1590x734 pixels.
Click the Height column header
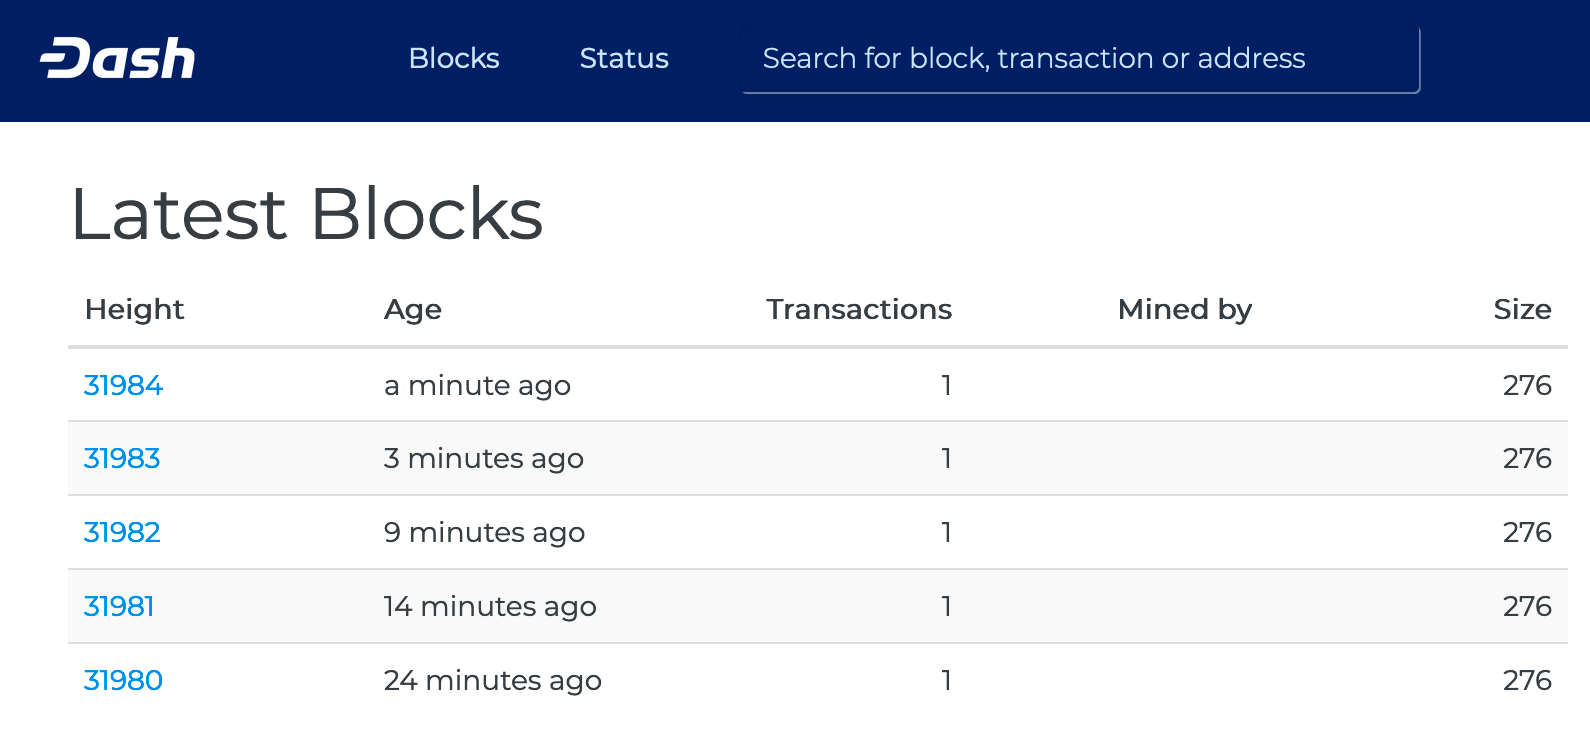point(134,310)
